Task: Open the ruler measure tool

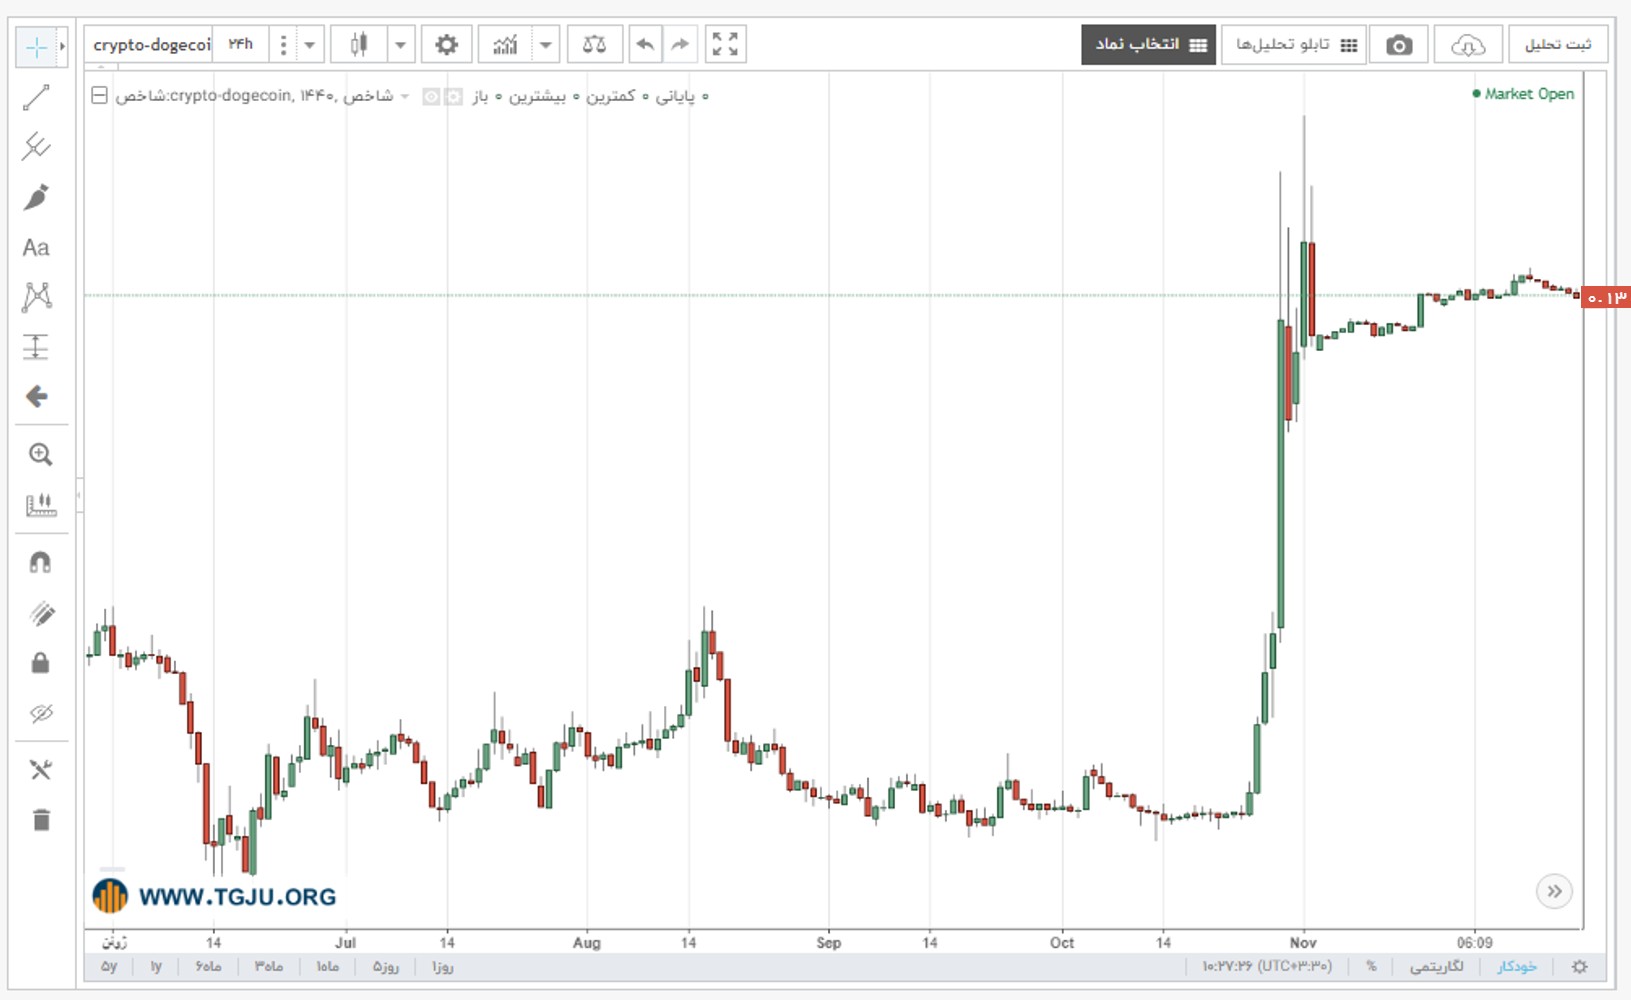Action: click(x=40, y=505)
